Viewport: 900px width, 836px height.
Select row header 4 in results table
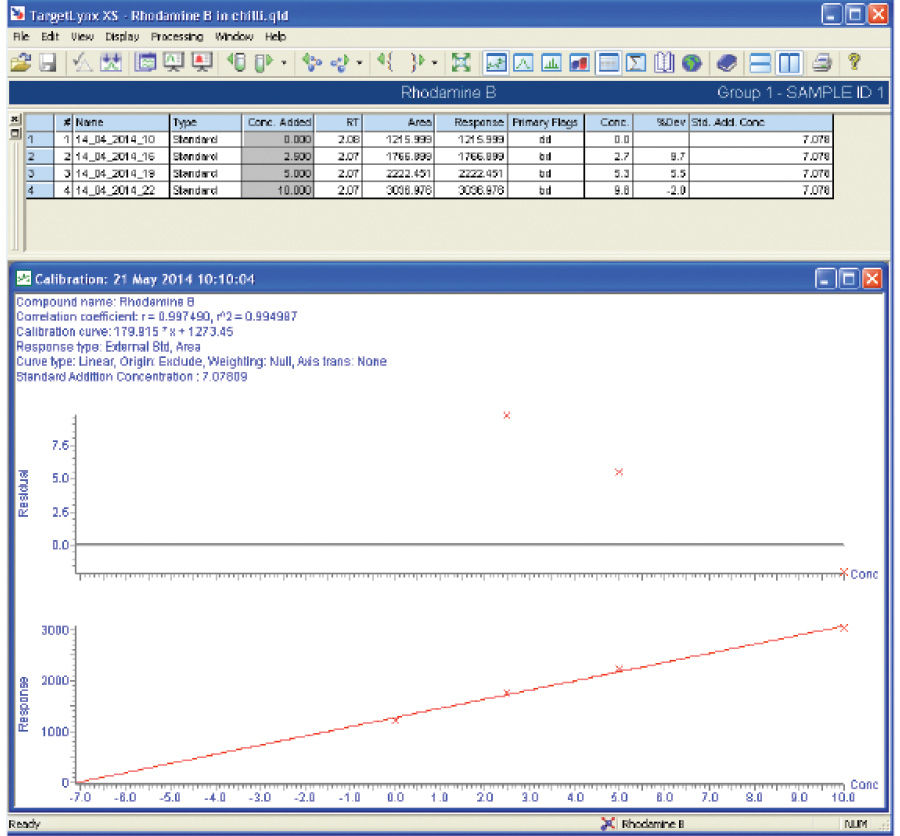coord(40,190)
